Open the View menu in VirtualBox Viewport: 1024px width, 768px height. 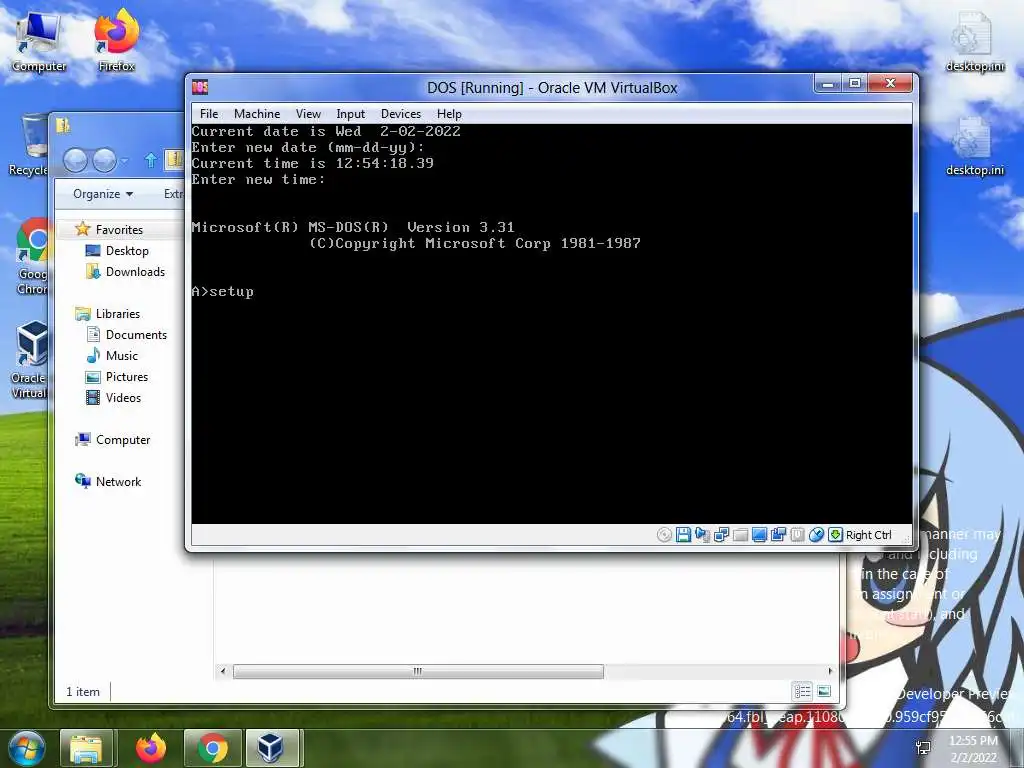308,114
